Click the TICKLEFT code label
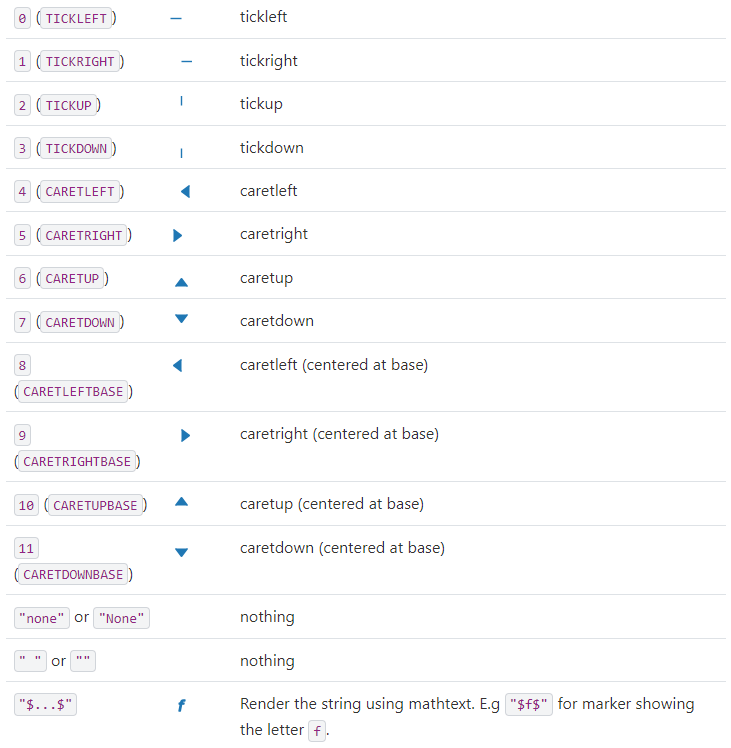 tap(76, 19)
